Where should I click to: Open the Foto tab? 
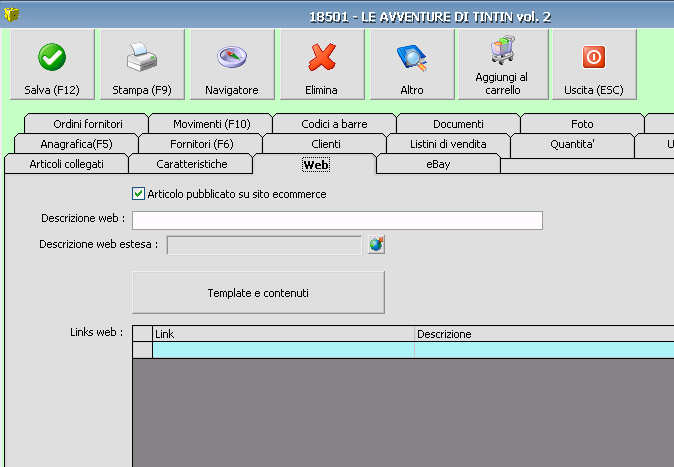582,124
